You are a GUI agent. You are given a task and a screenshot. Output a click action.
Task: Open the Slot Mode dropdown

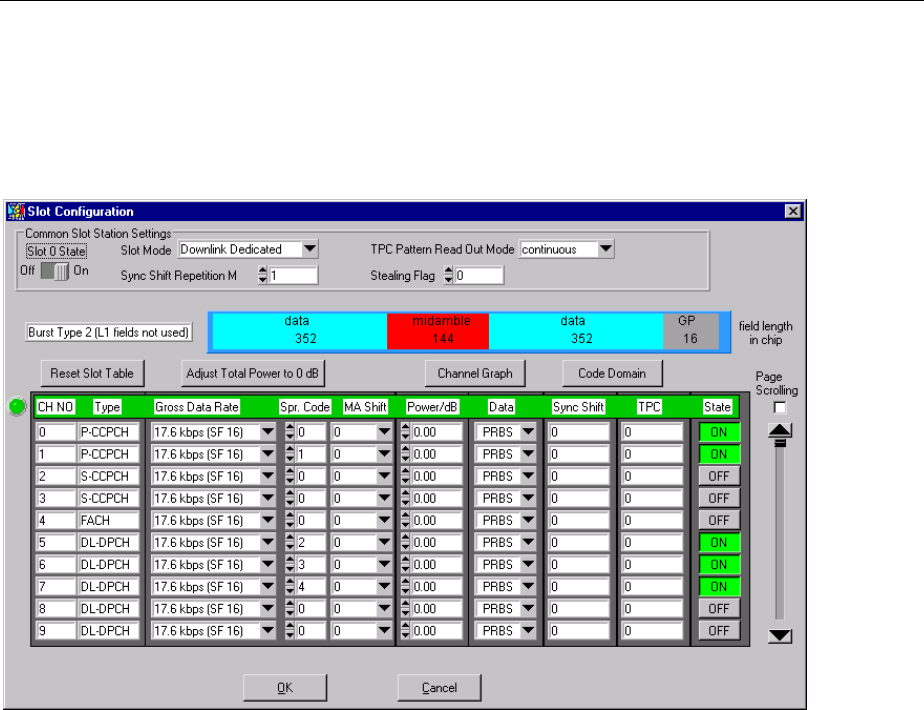(310, 249)
